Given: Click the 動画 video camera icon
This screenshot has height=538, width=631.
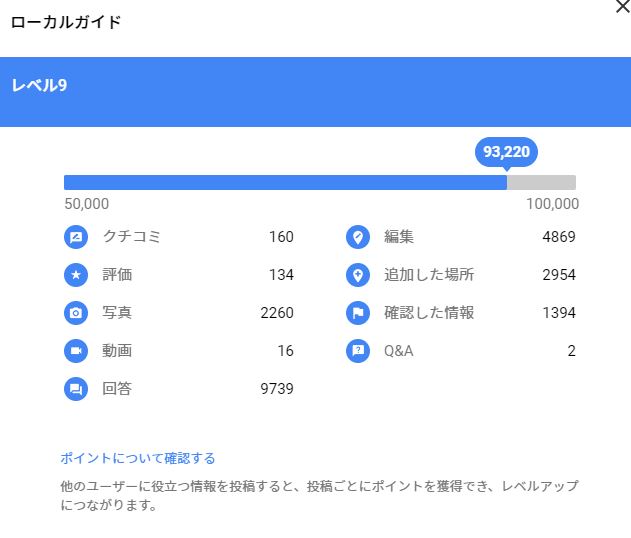Looking at the screenshot, I should 75,351.
